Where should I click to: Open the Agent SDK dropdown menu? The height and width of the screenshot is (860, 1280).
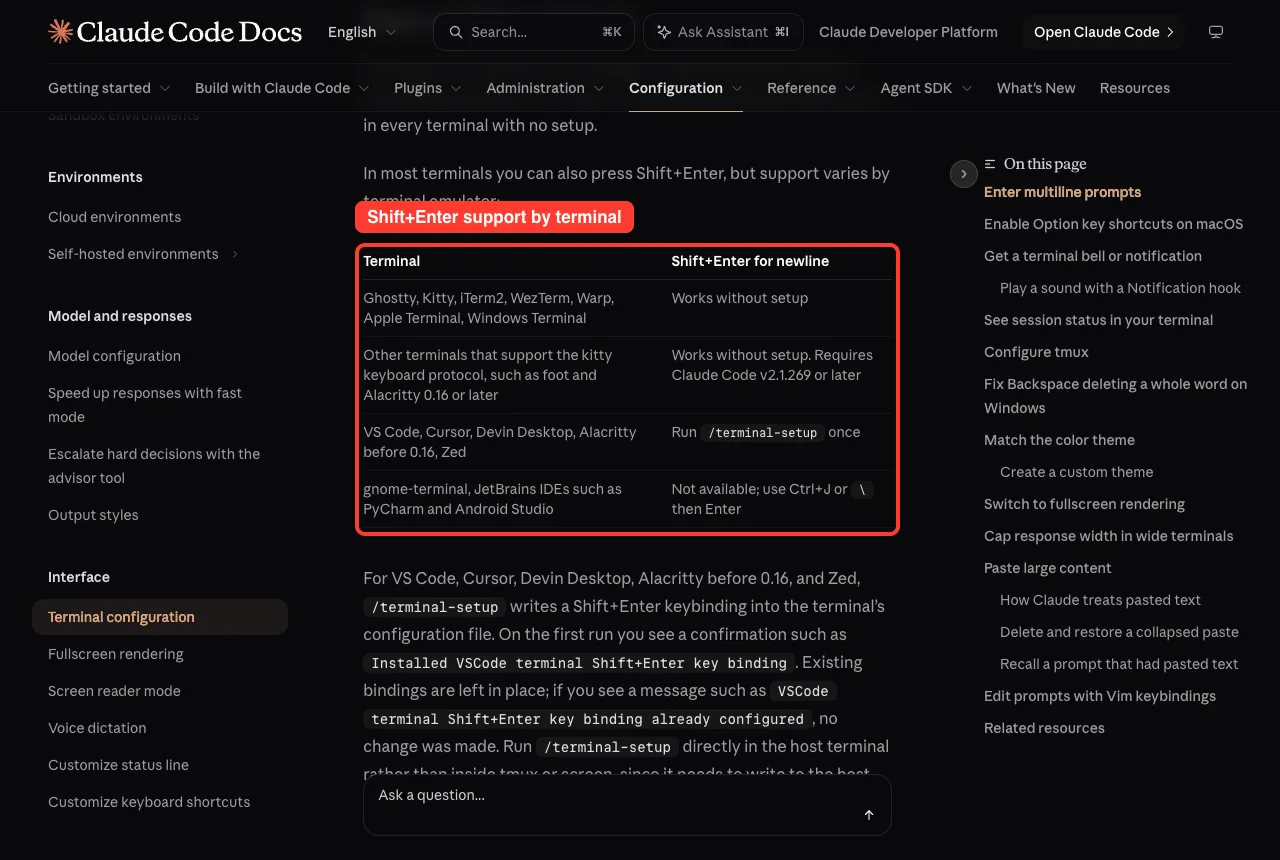[926, 88]
